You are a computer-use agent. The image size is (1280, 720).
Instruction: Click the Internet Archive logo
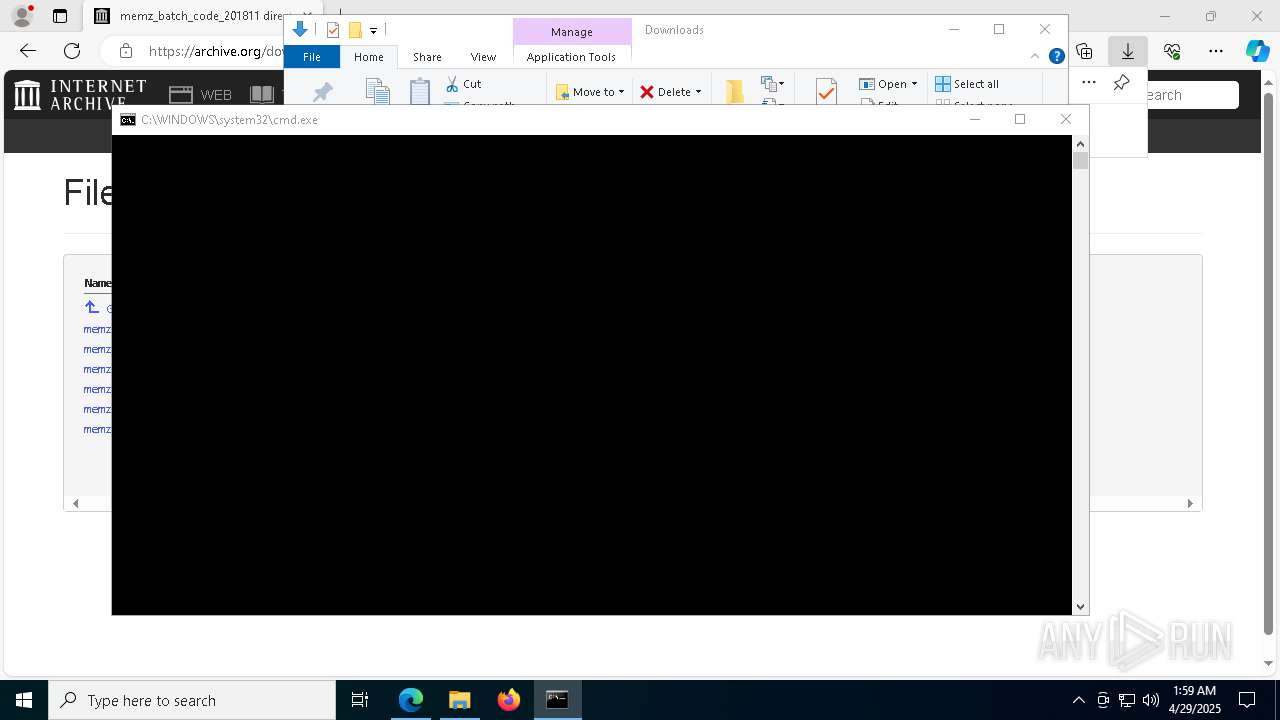(x=80, y=95)
